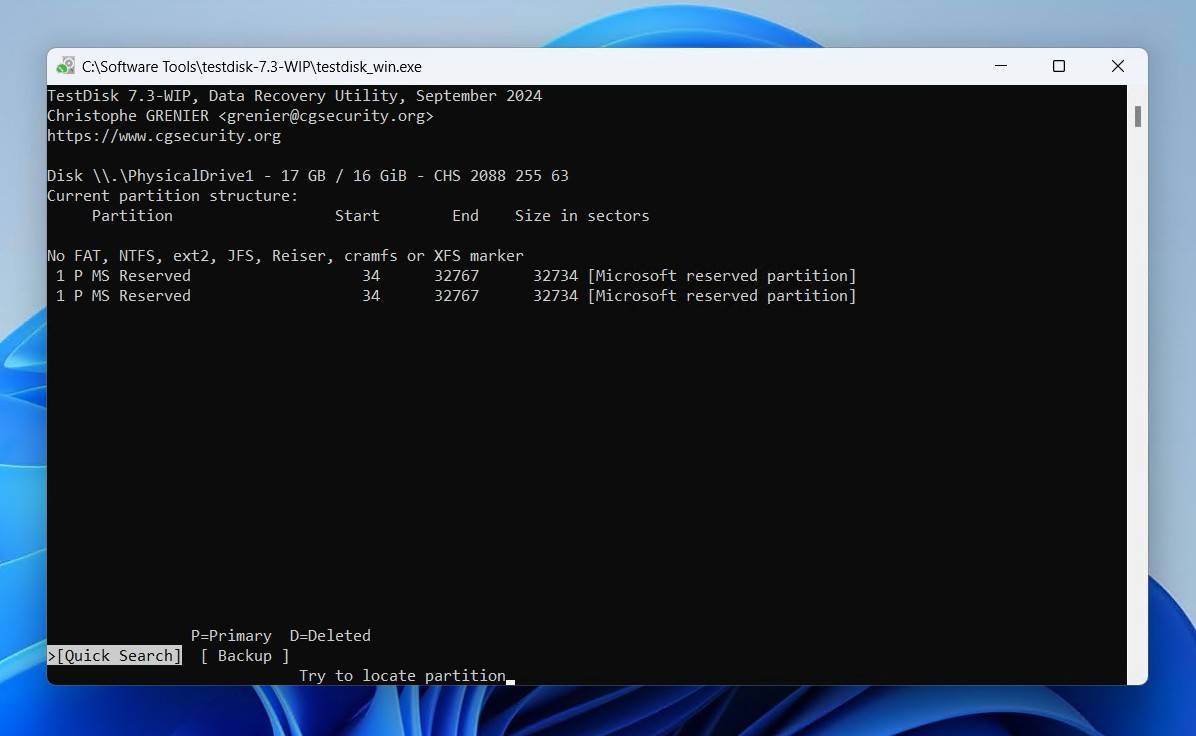Click the https://www.cgsecurity.org URL text
1196x736 pixels.
(164, 136)
